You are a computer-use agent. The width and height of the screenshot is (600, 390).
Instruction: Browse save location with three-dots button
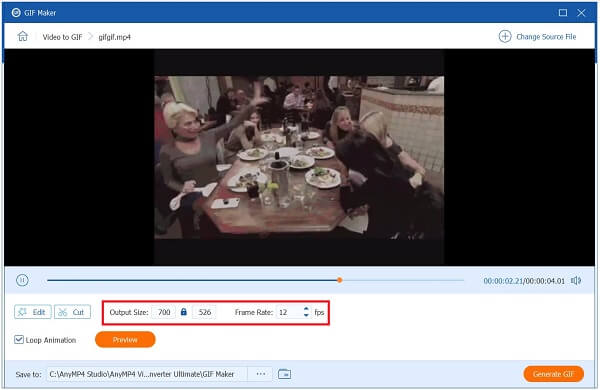coord(261,374)
